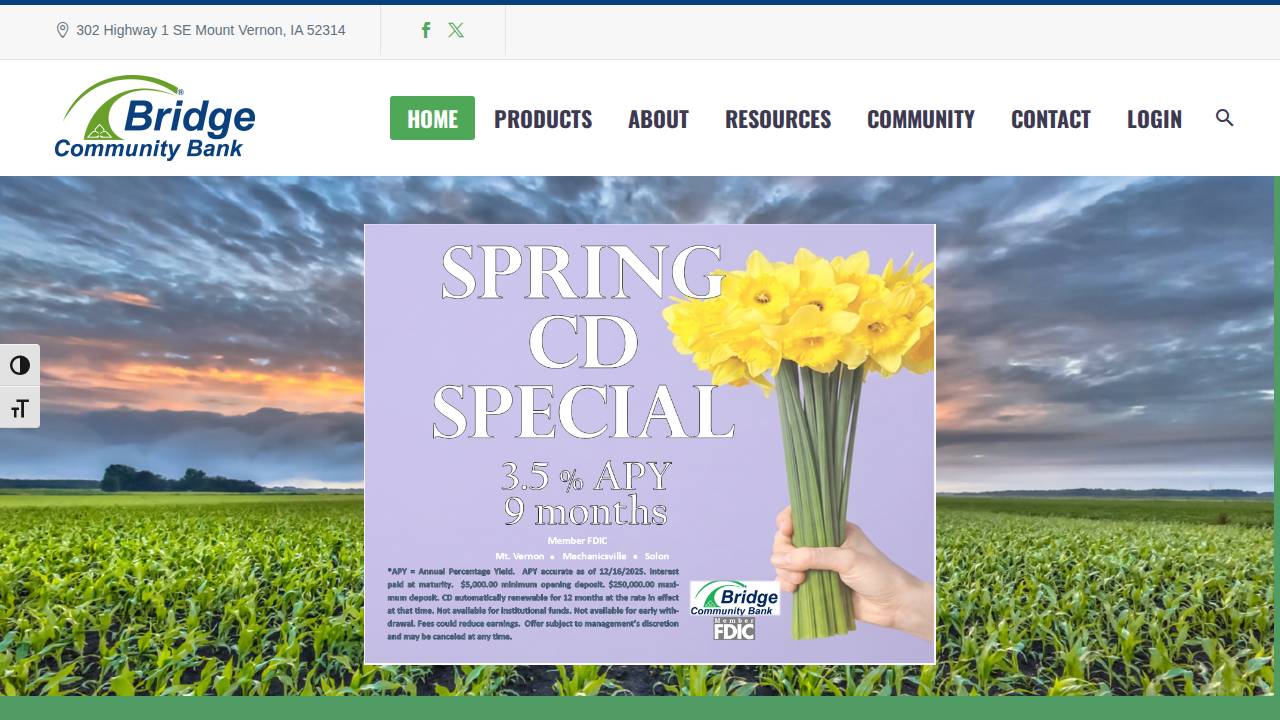Click the Bridge Community Bank header logo
The image size is (1280, 720).
click(x=155, y=117)
